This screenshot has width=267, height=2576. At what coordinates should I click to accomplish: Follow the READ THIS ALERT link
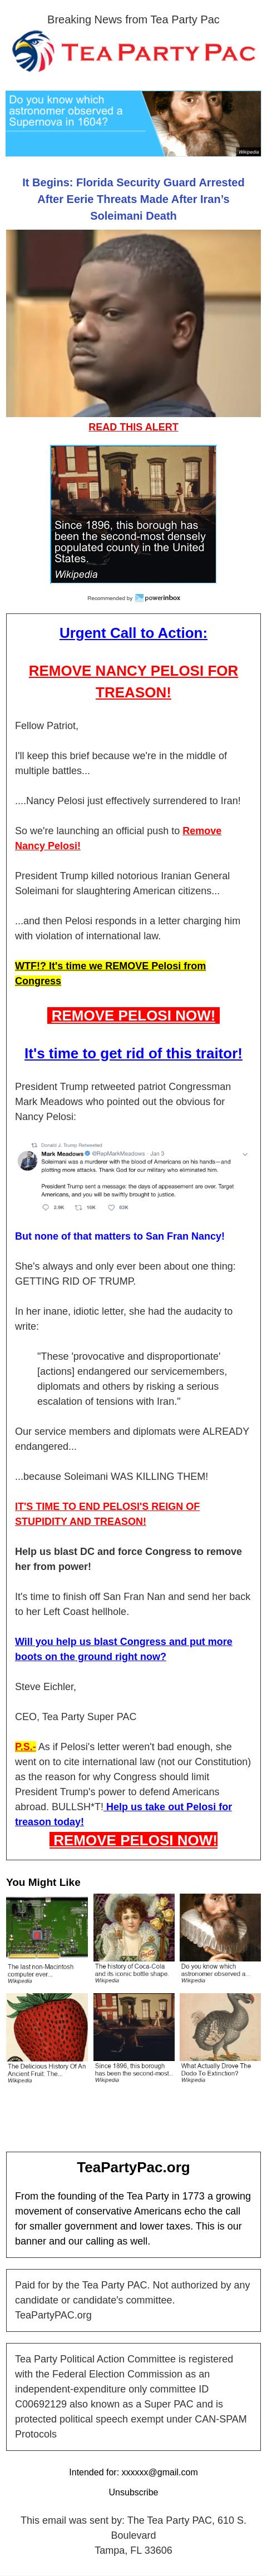click(x=133, y=427)
